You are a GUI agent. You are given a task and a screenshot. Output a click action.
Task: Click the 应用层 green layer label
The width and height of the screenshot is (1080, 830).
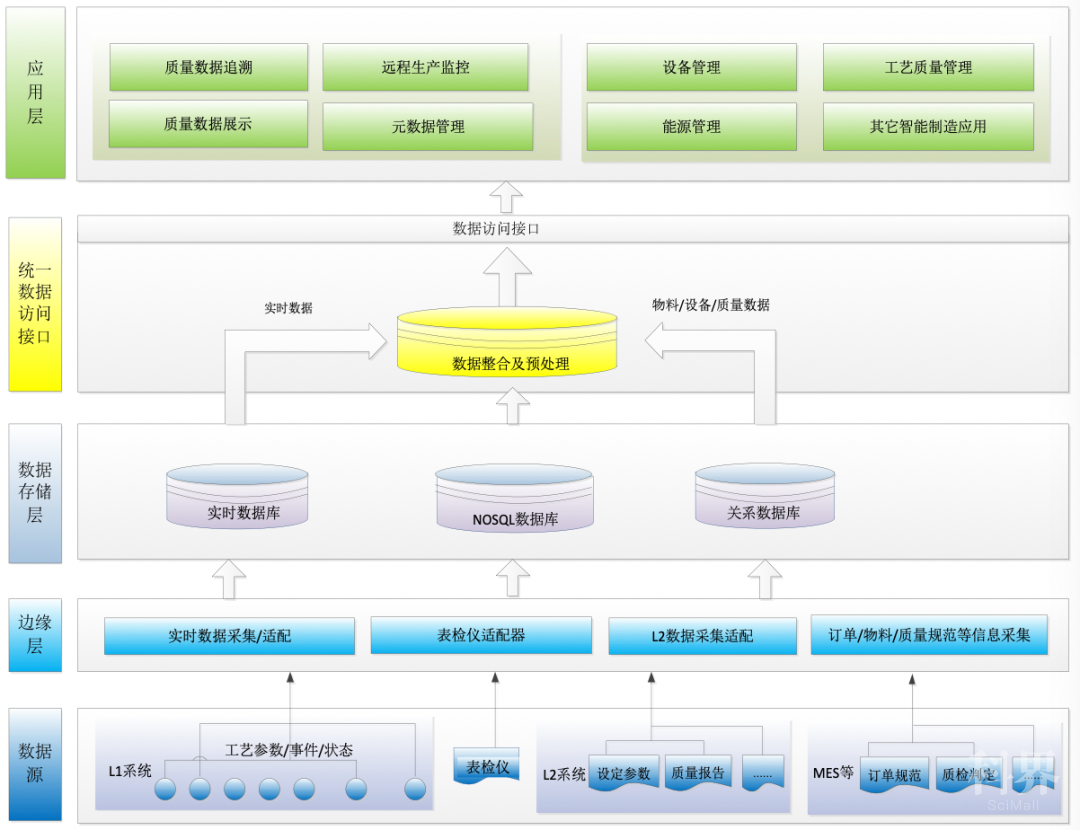(36, 92)
